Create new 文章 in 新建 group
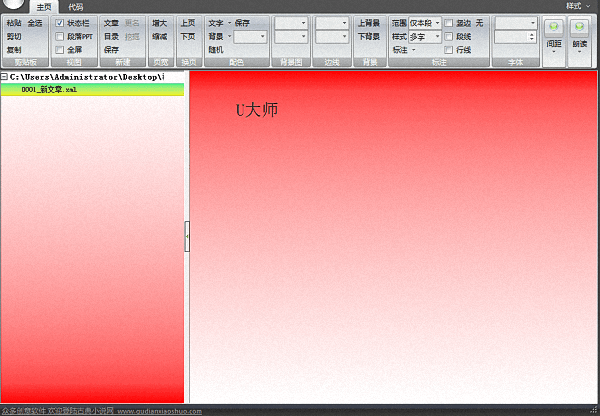The image size is (600, 416). coord(111,23)
